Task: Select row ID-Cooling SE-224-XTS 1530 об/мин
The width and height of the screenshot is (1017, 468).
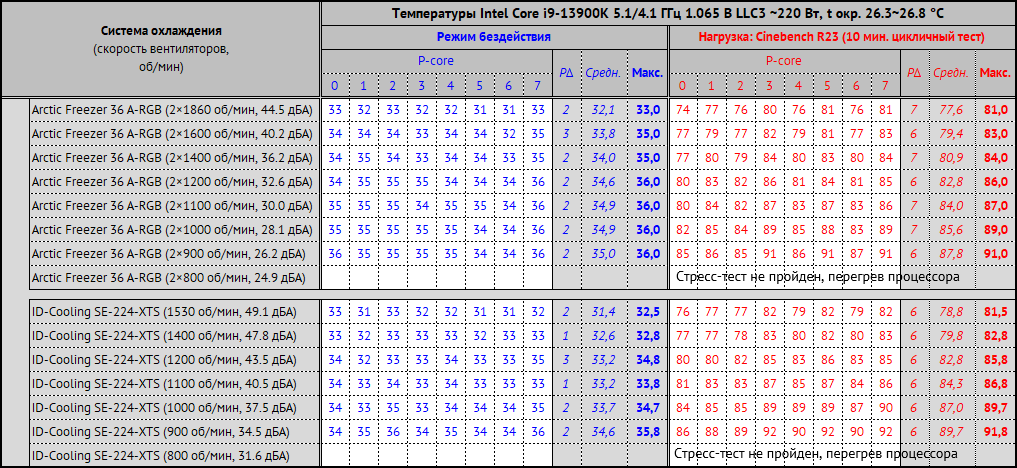Action: [523, 312]
